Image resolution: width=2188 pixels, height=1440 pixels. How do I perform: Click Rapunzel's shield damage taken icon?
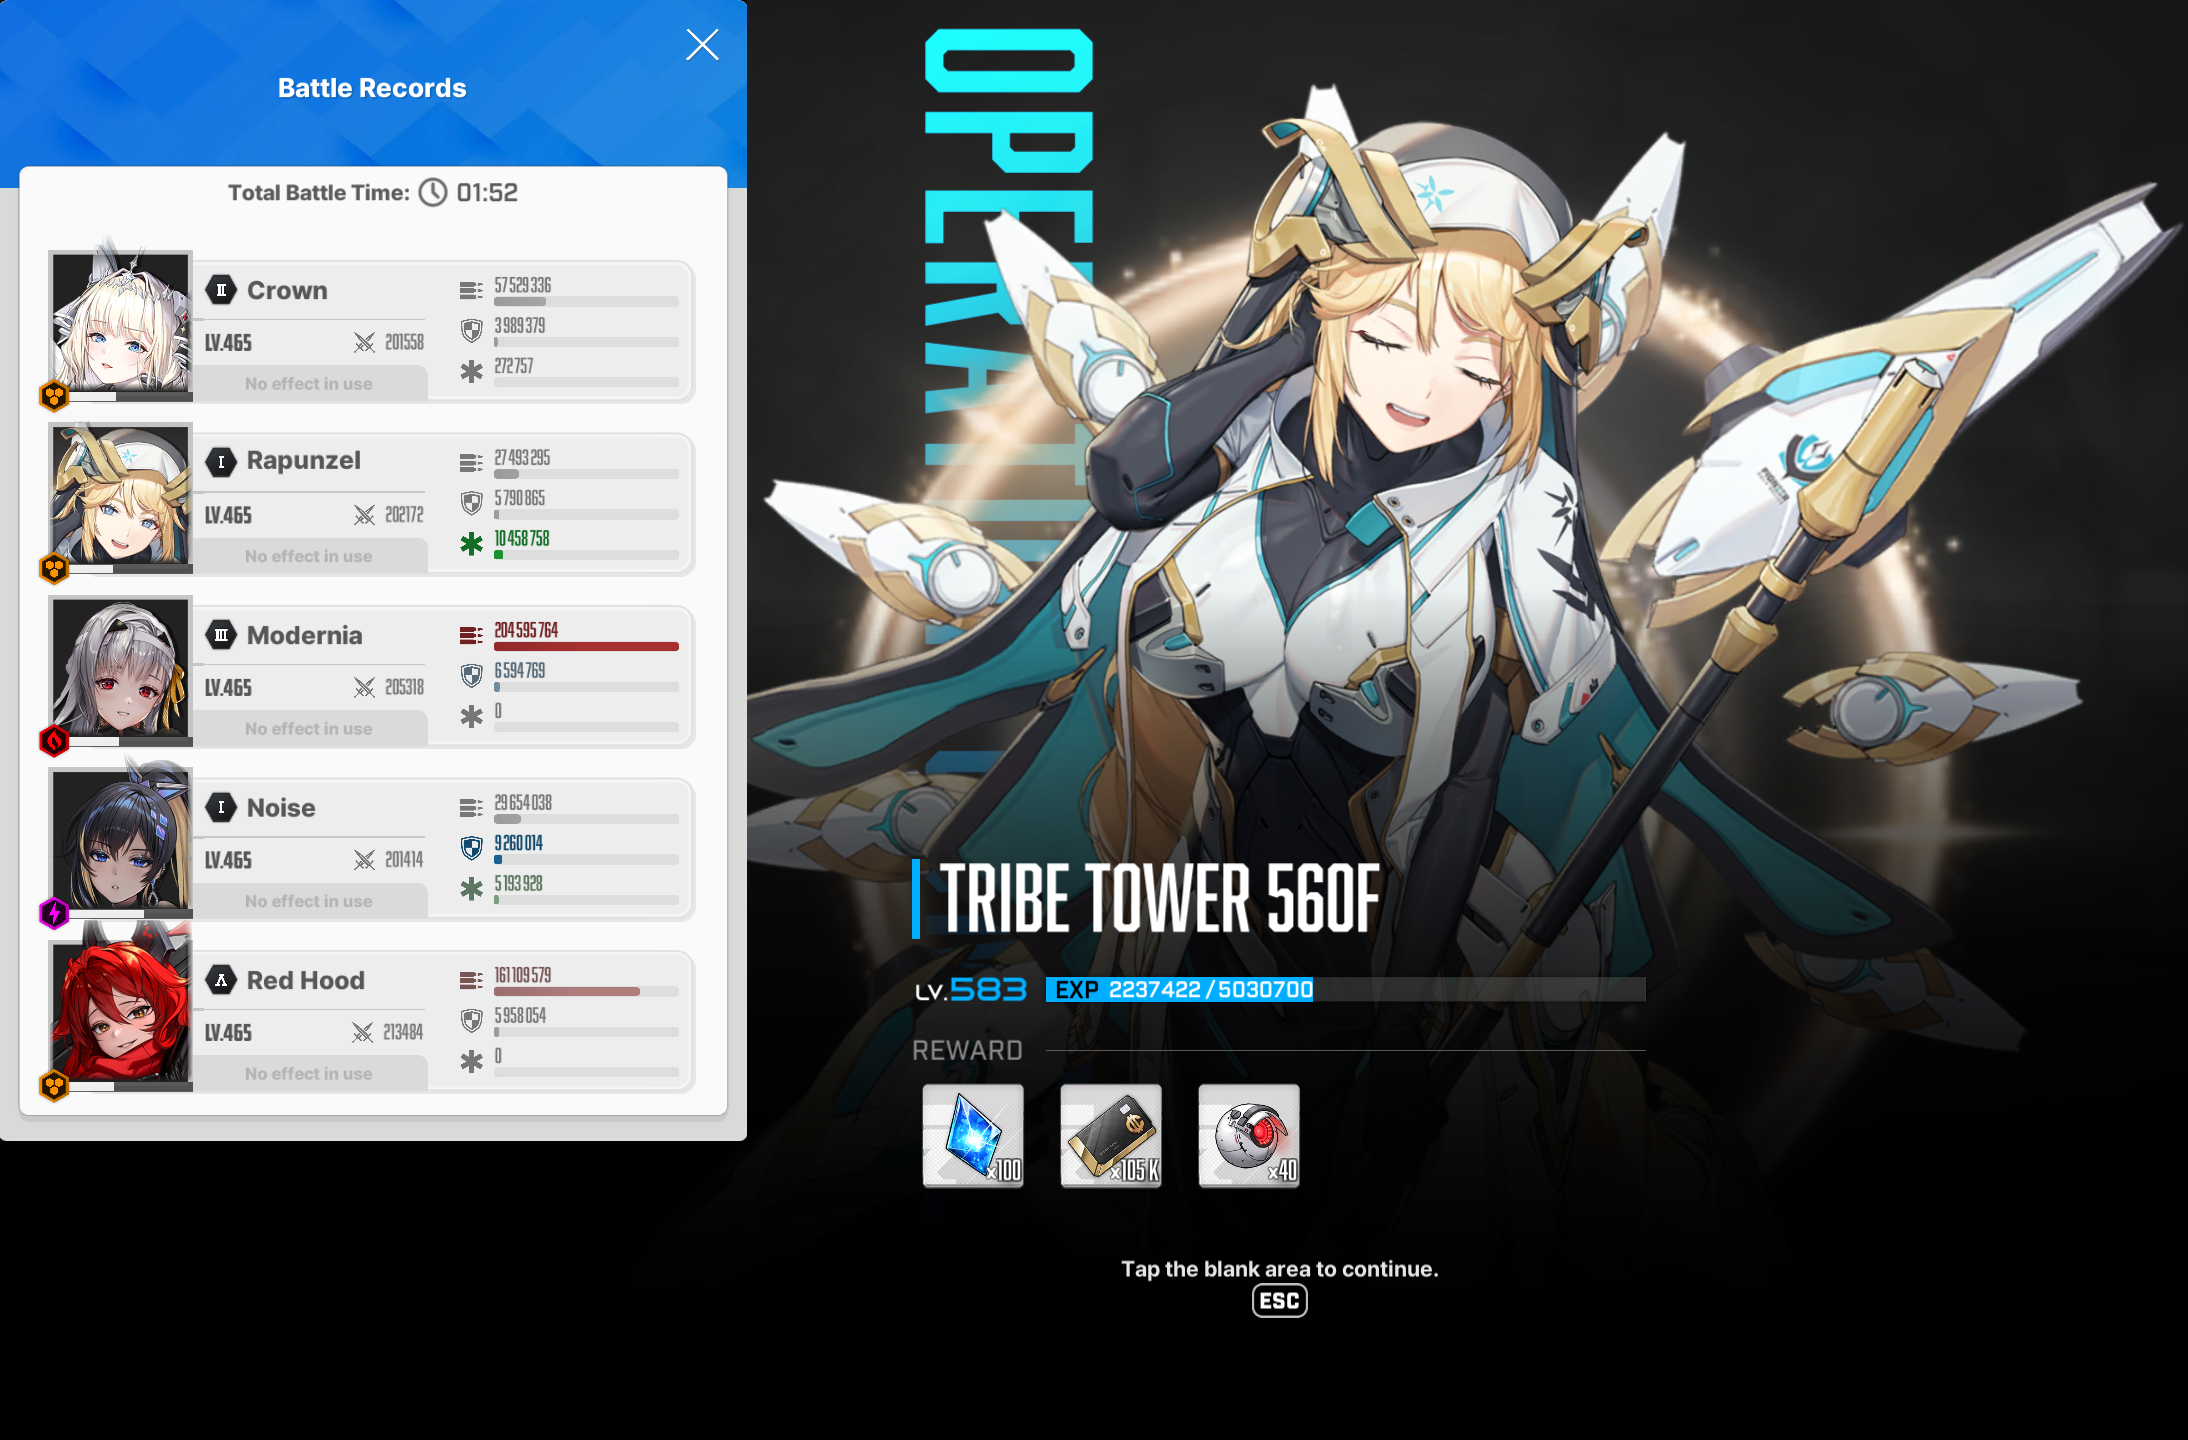tap(471, 503)
